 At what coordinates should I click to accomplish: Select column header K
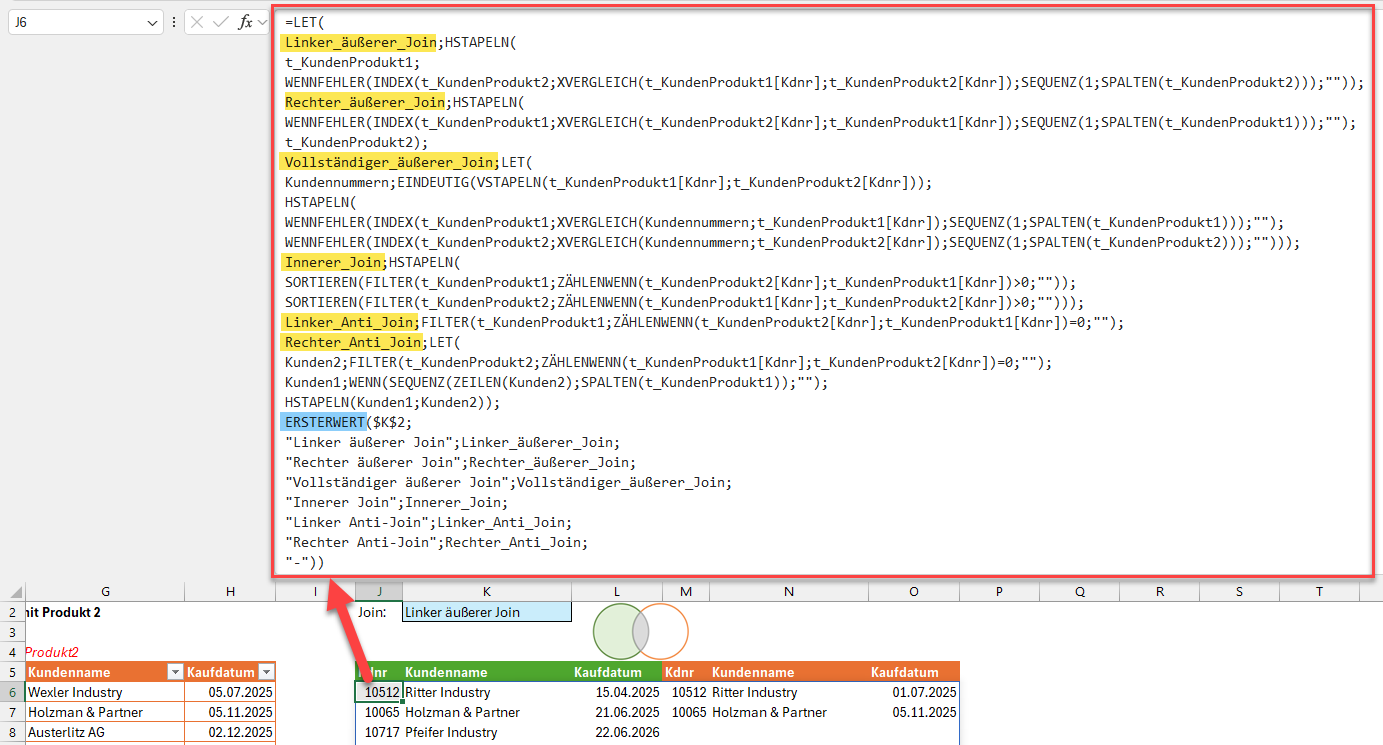487,592
